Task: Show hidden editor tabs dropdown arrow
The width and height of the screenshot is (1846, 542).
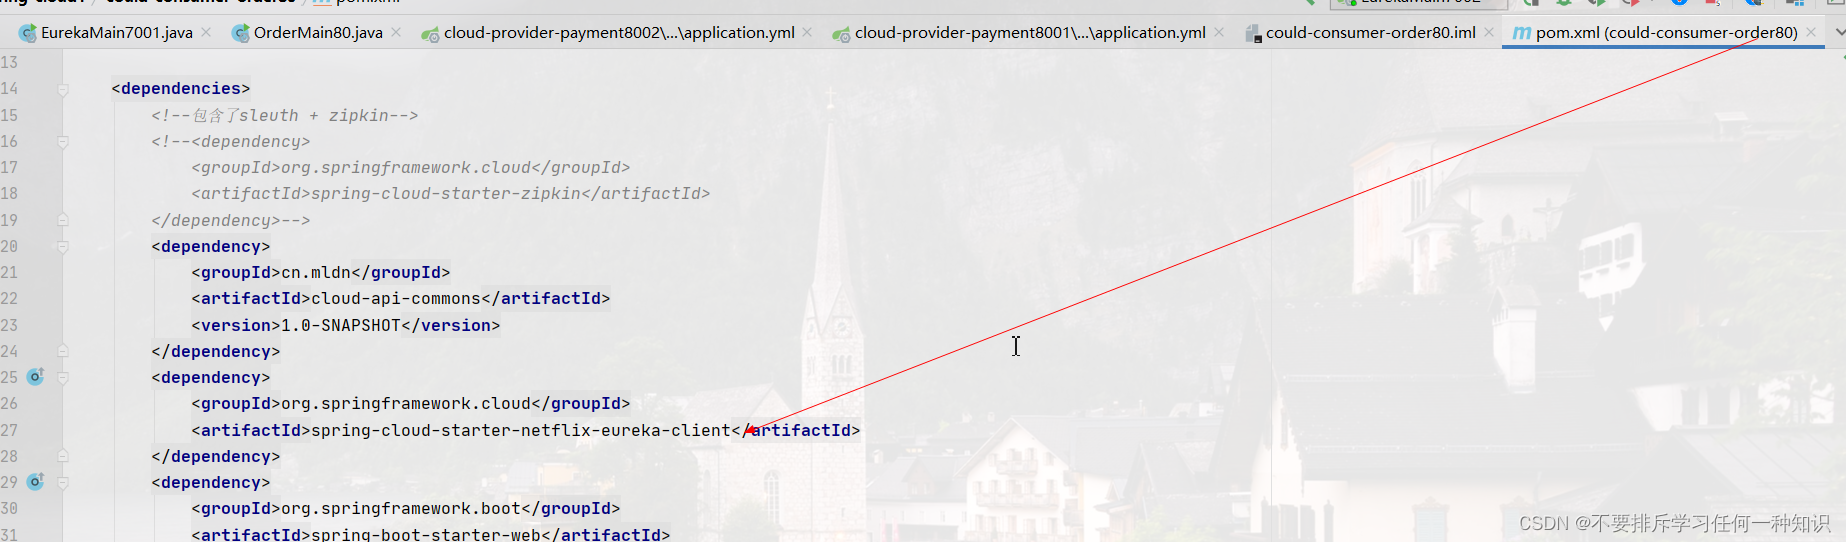Action: pyautogui.click(x=1838, y=33)
